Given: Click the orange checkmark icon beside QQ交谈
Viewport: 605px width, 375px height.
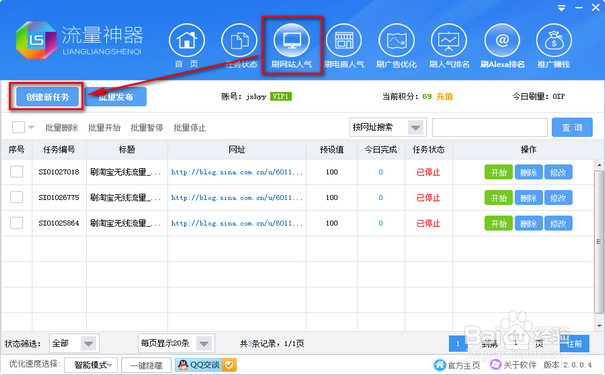Looking at the screenshot, I should pyautogui.click(x=229, y=365).
